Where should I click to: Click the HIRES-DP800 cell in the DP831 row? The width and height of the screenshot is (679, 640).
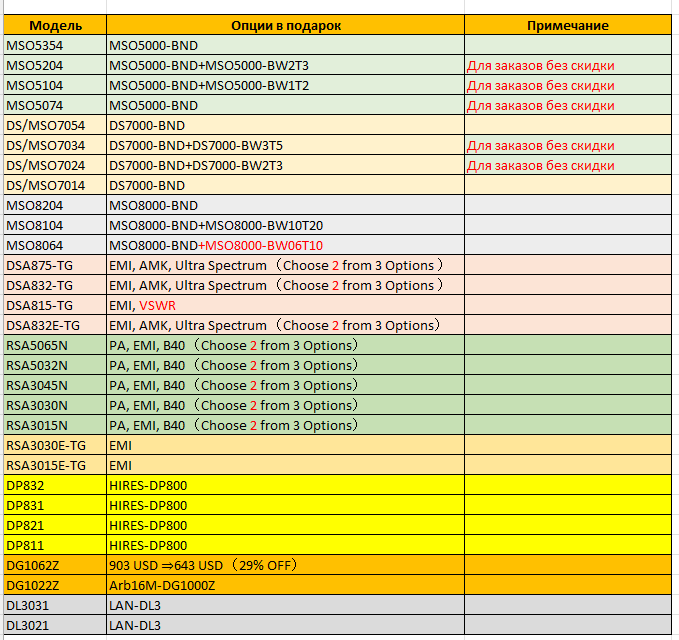coord(285,505)
